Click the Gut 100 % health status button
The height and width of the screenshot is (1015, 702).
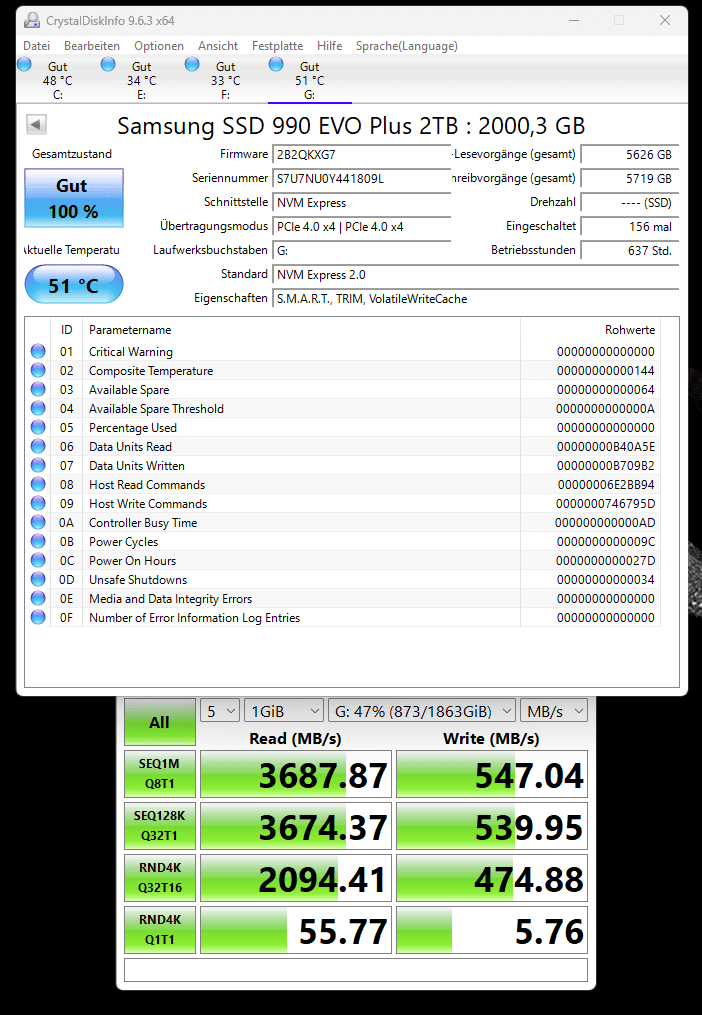click(x=74, y=198)
